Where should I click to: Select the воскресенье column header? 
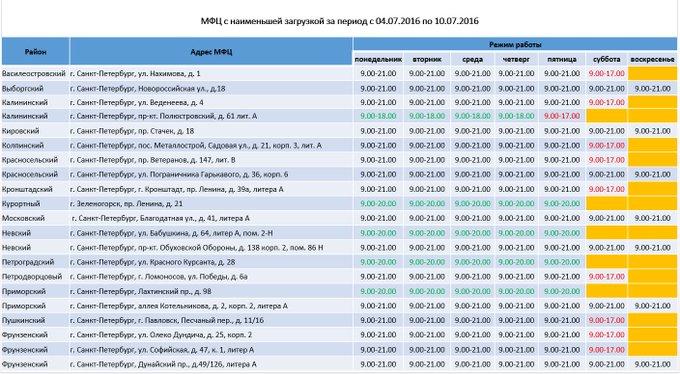click(652, 59)
